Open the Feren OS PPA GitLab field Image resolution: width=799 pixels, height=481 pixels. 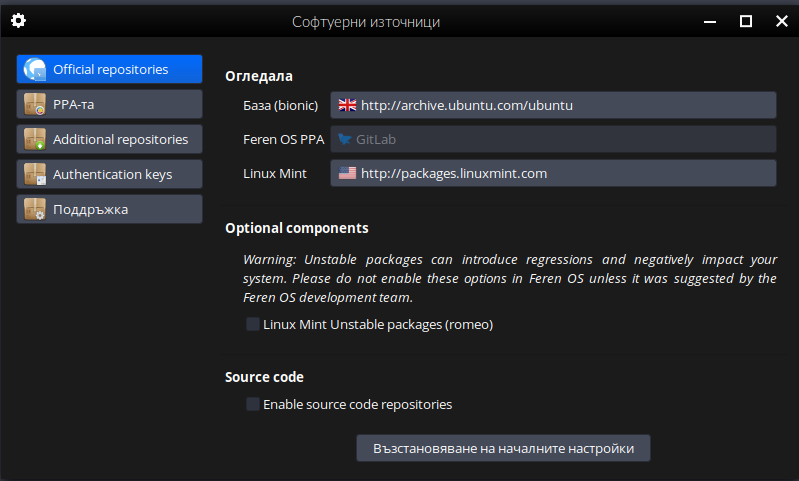(x=553, y=139)
